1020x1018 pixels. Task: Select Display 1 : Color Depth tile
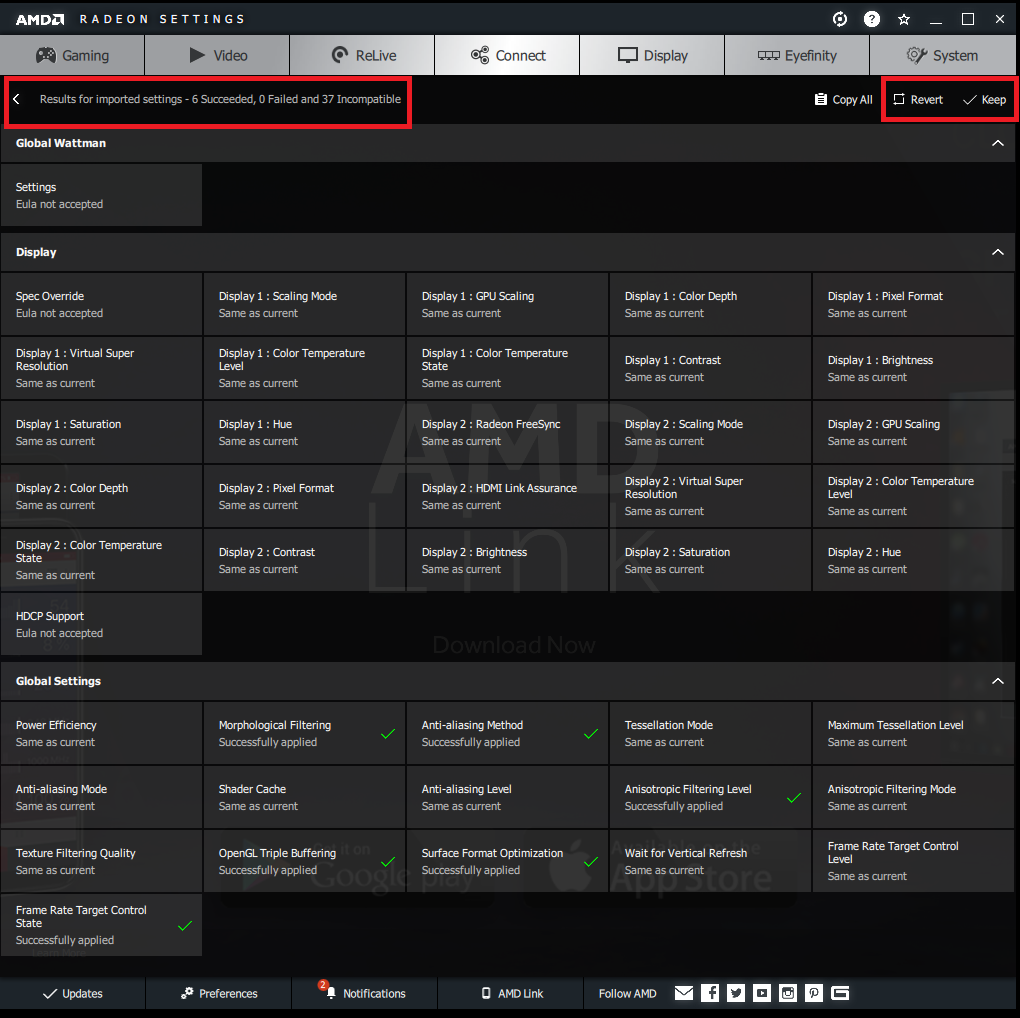click(710, 304)
